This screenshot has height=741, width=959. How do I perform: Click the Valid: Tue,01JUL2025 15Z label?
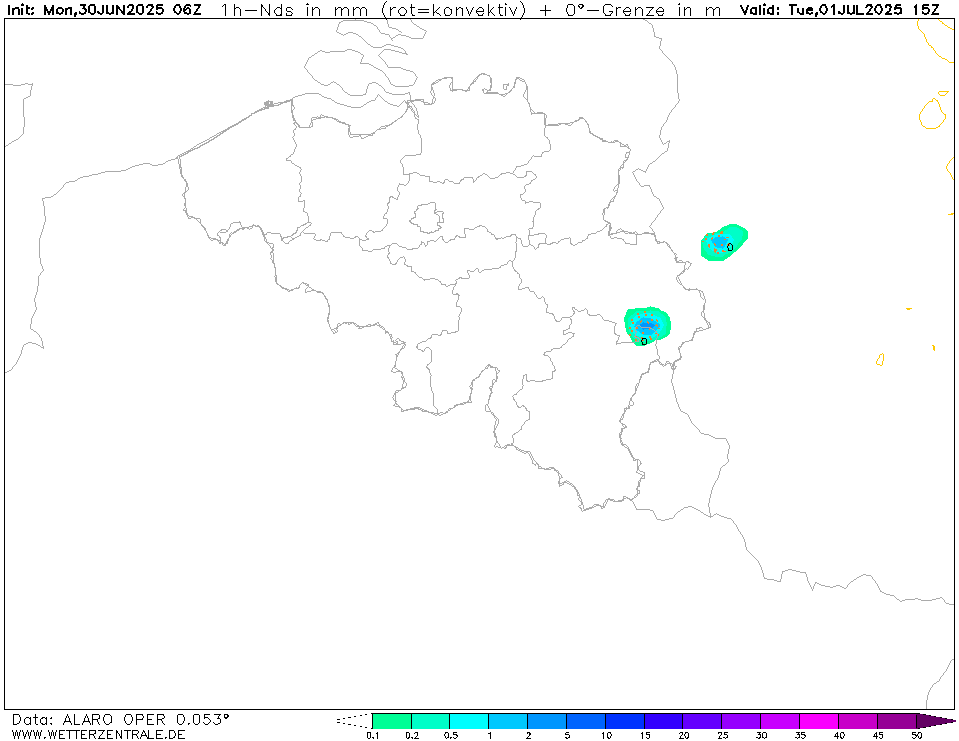pos(839,10)
